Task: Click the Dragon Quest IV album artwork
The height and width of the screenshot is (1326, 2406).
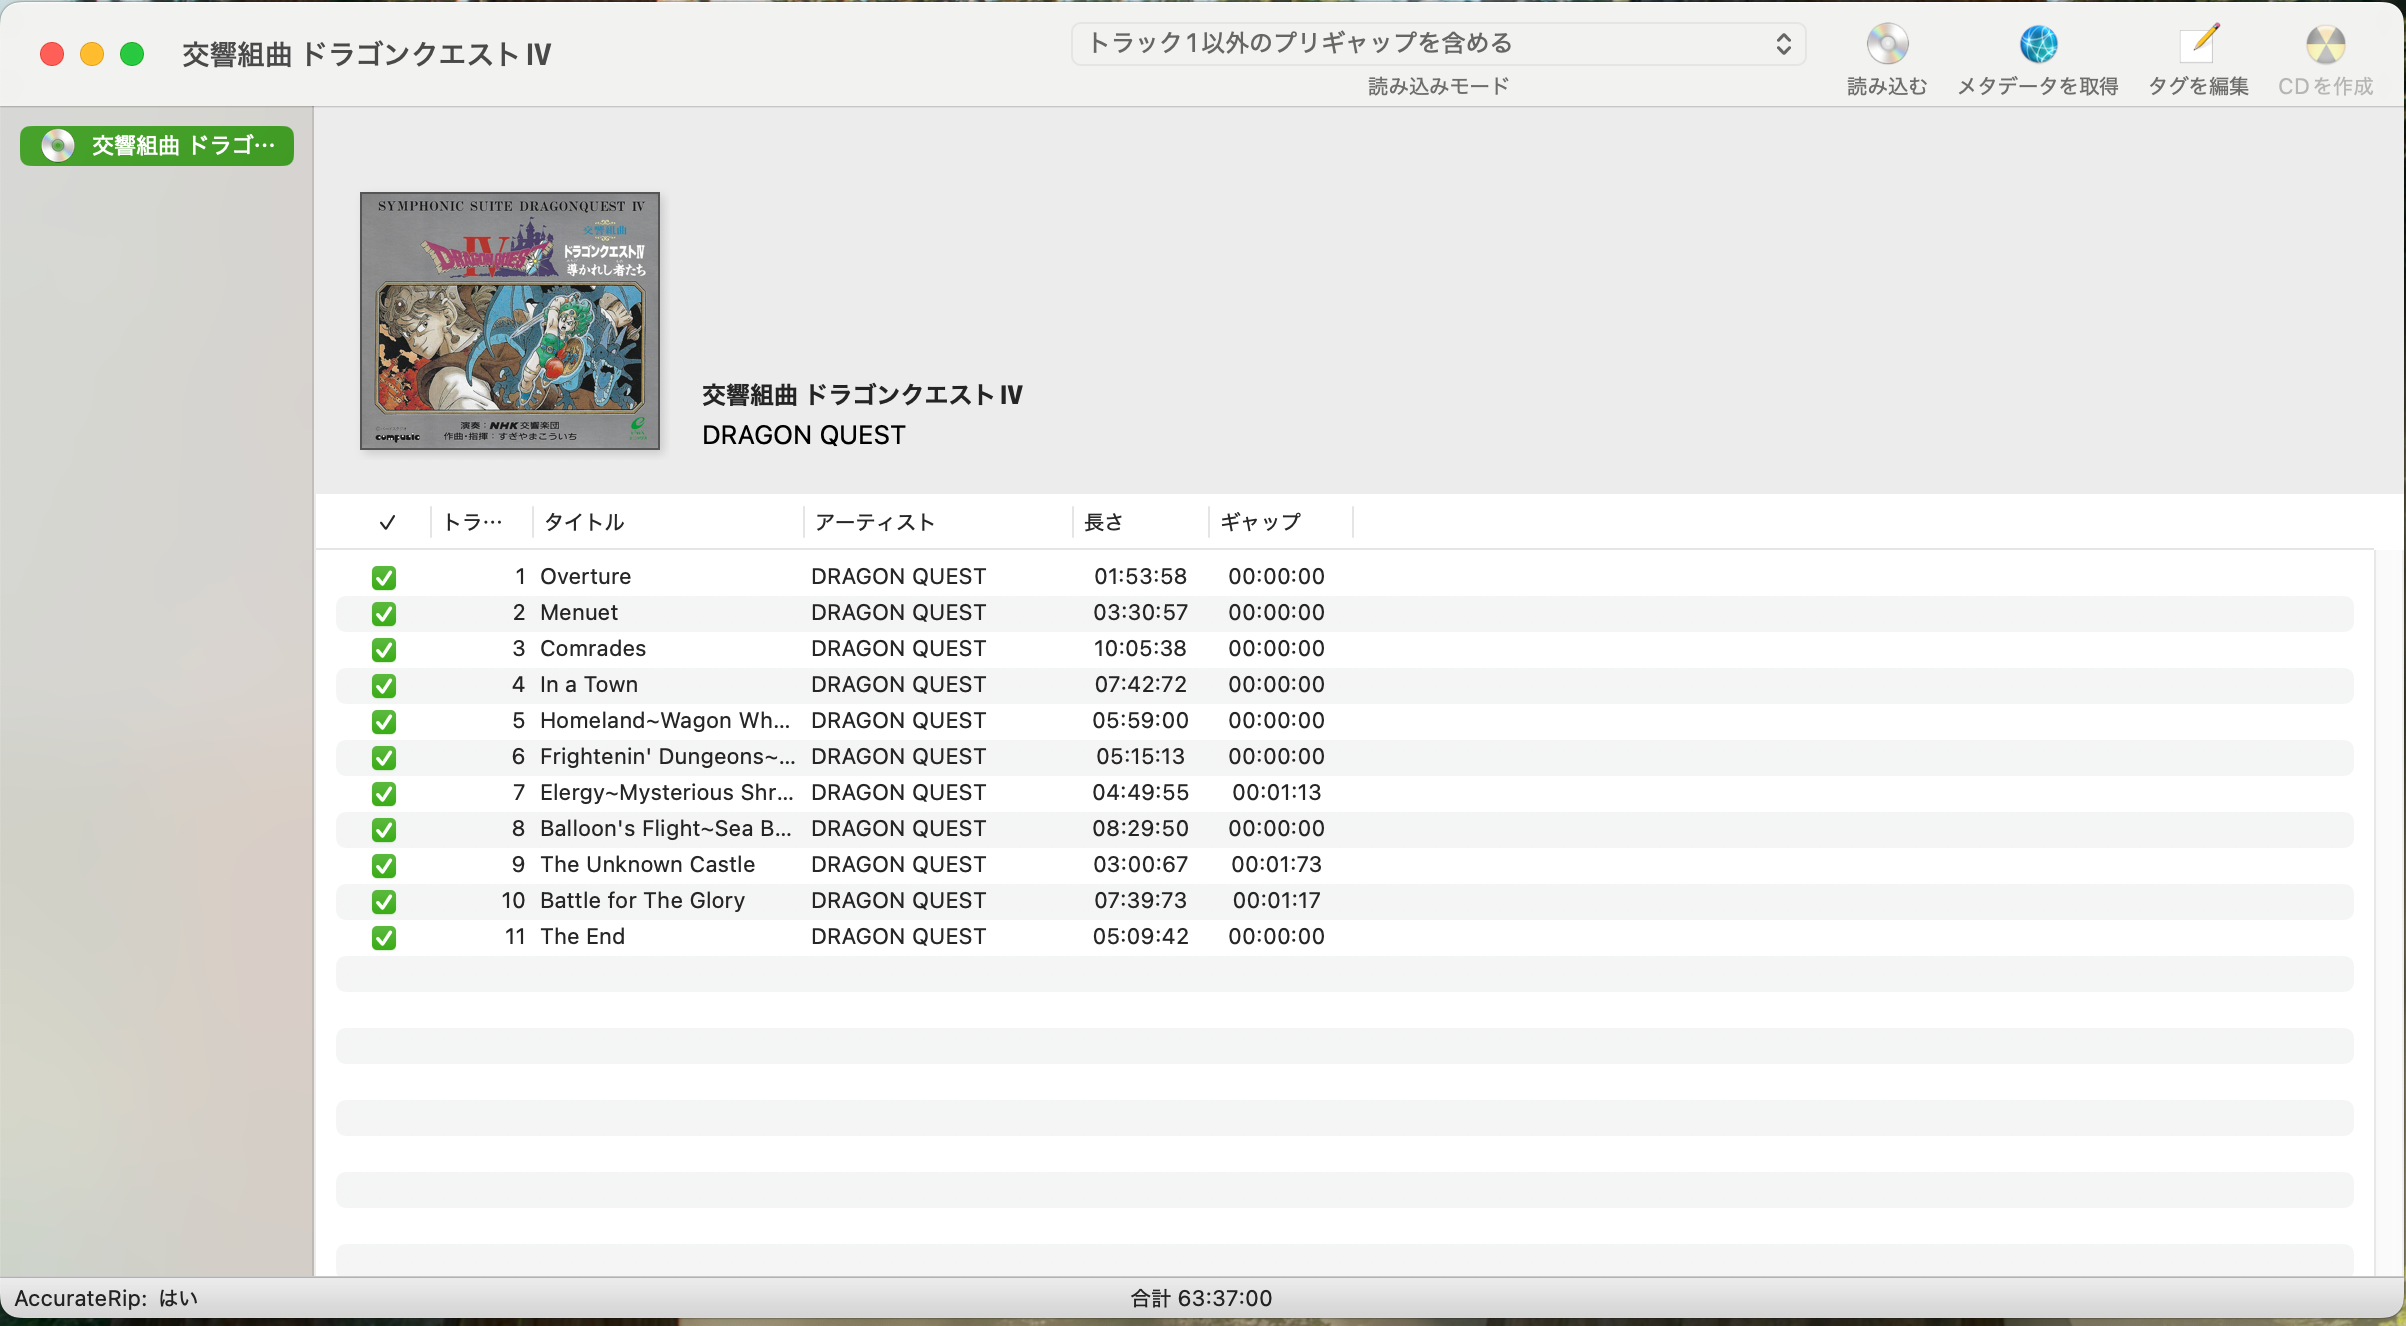Action: pyautogui.click(x=510, y=321)
